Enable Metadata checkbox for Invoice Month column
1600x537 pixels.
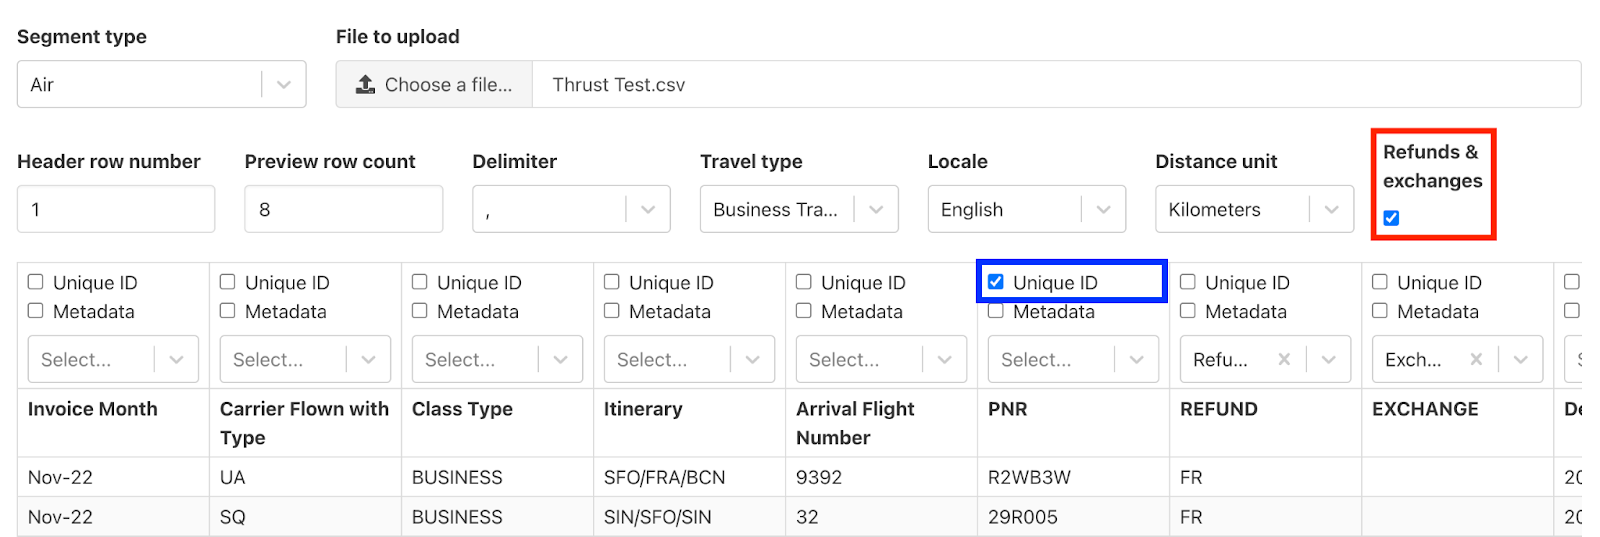pos(36,311)
